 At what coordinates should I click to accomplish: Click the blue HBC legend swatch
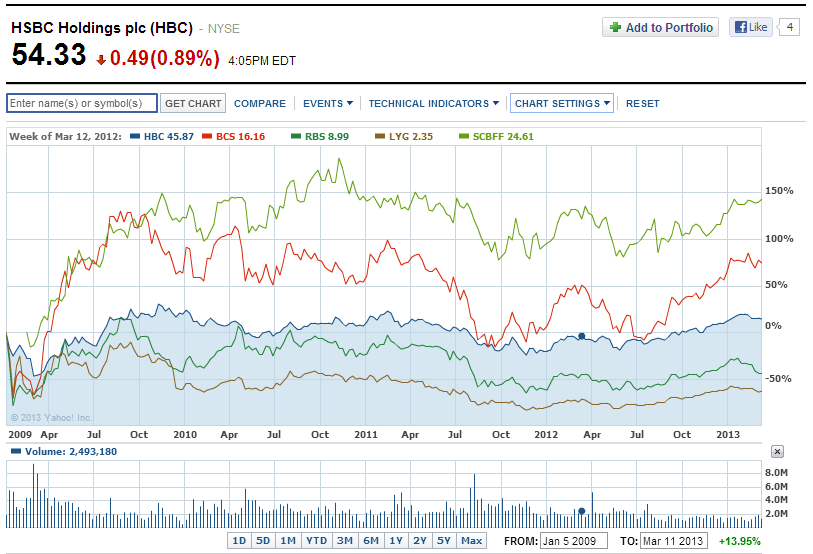tap(135, 136)
